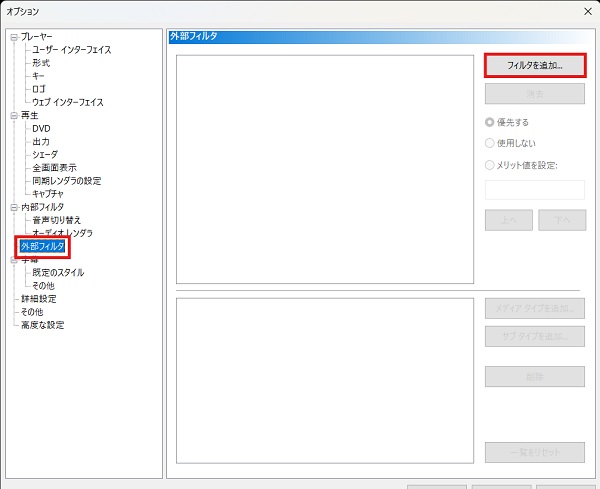
Task: Click the empty external filter list box
Action: click(x=324, y=169)
